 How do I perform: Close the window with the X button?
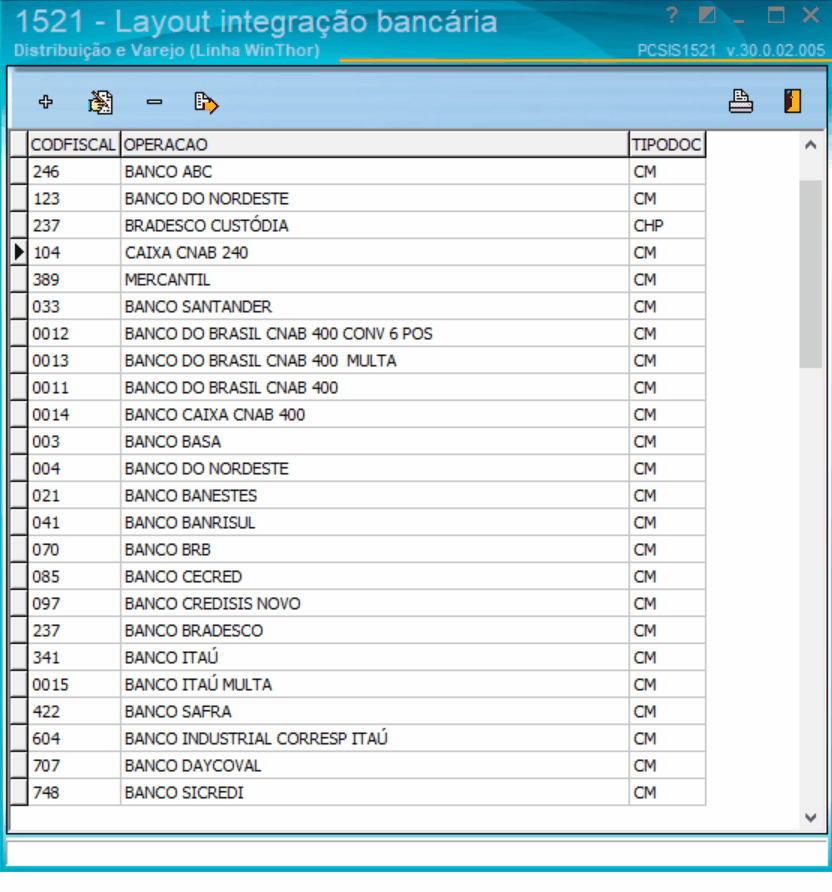pos(810,15)
